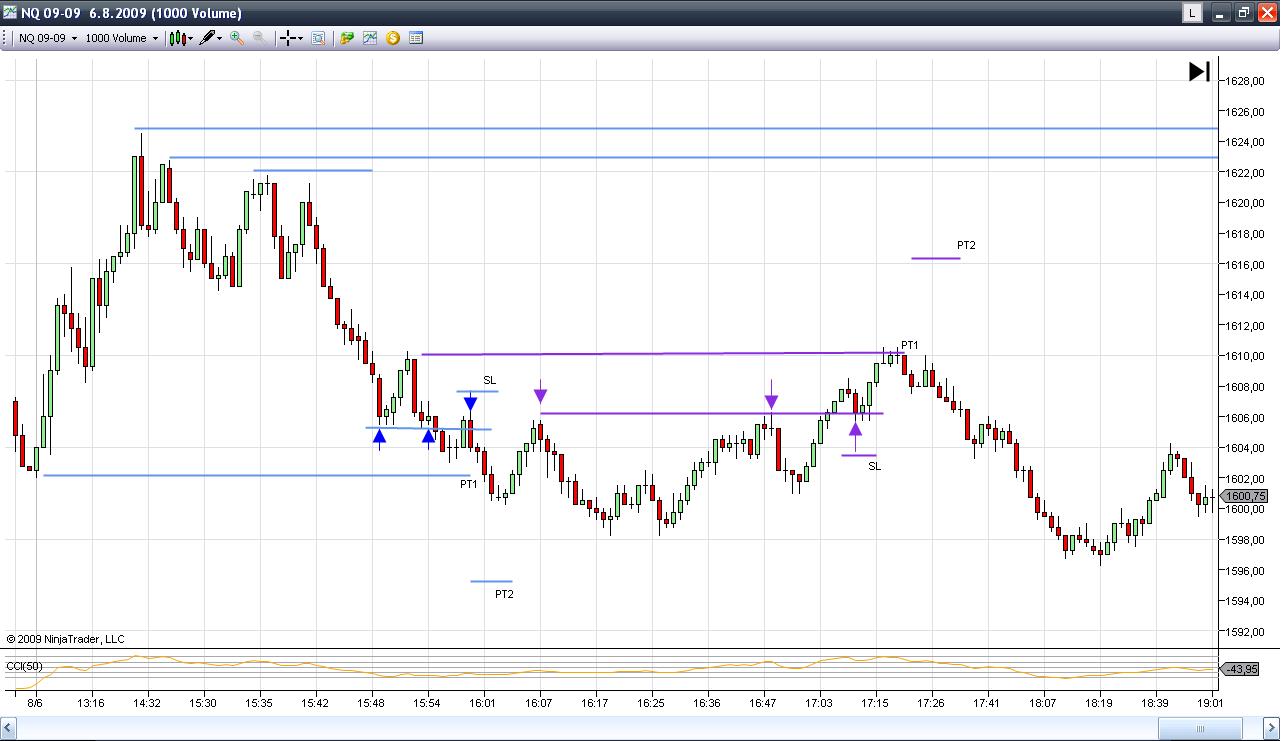
Task: Open the candlestick chart style tool
Action: 177,38
